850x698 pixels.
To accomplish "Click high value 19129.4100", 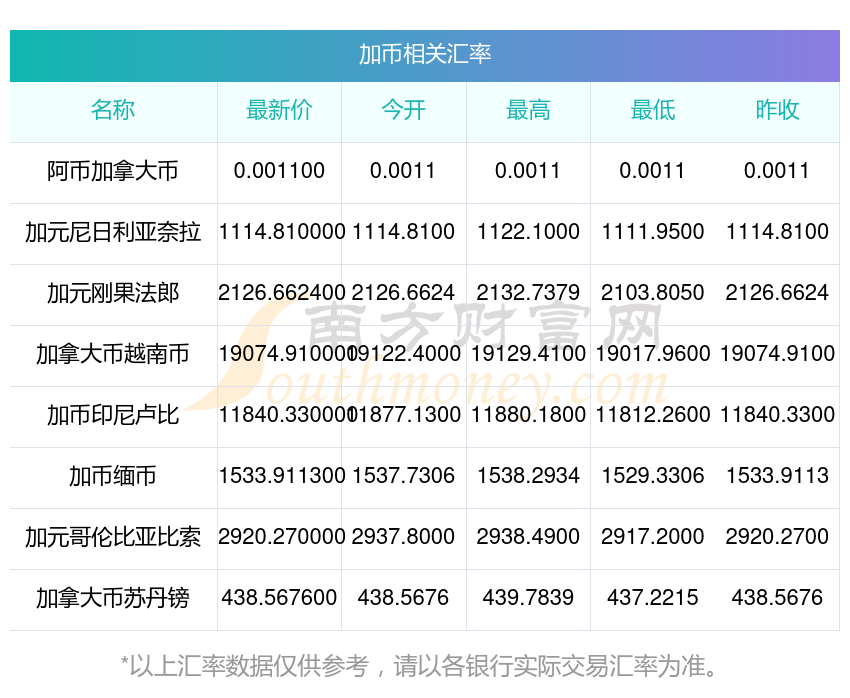I will pos(528,354).
